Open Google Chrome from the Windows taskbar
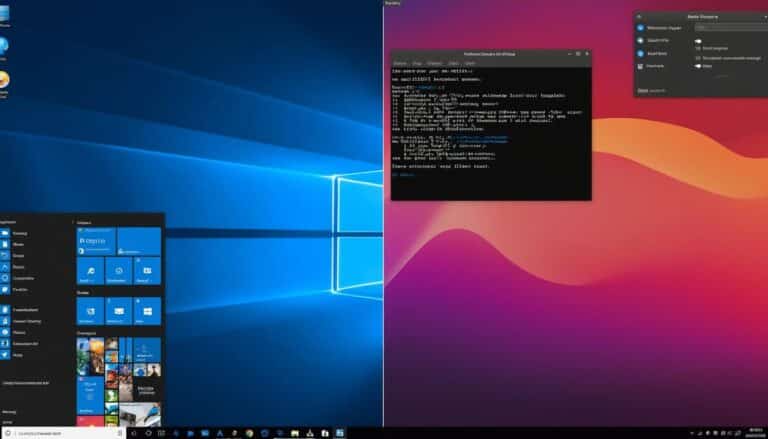This screenshot has width=768, height=439. click(x=250, y=433)
